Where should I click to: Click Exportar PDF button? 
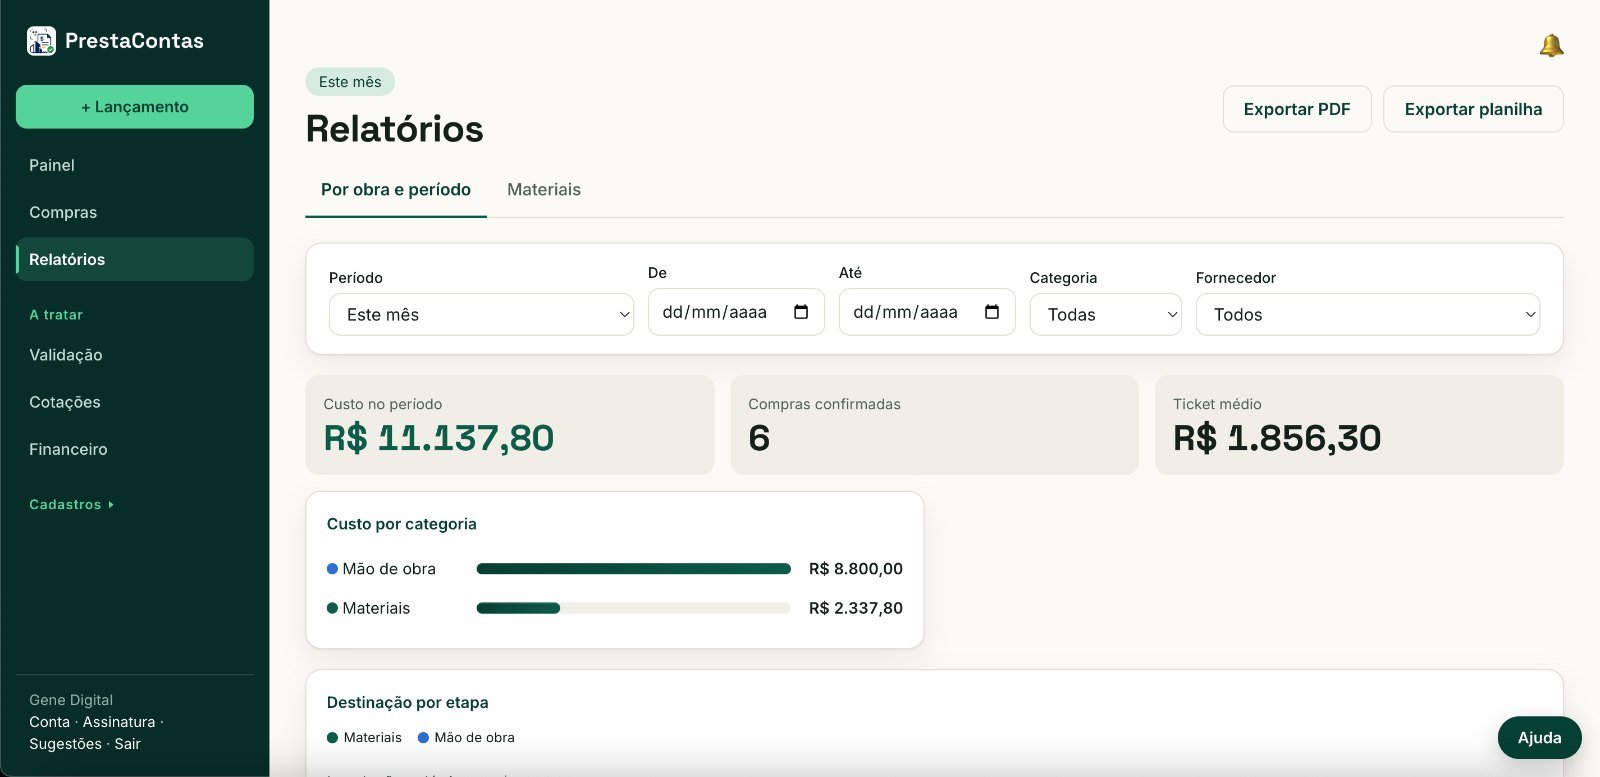[1297, 109]
